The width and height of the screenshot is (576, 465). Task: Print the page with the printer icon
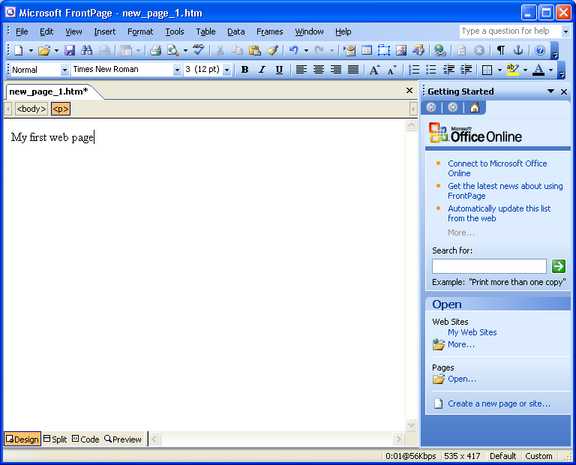(155, 50)
